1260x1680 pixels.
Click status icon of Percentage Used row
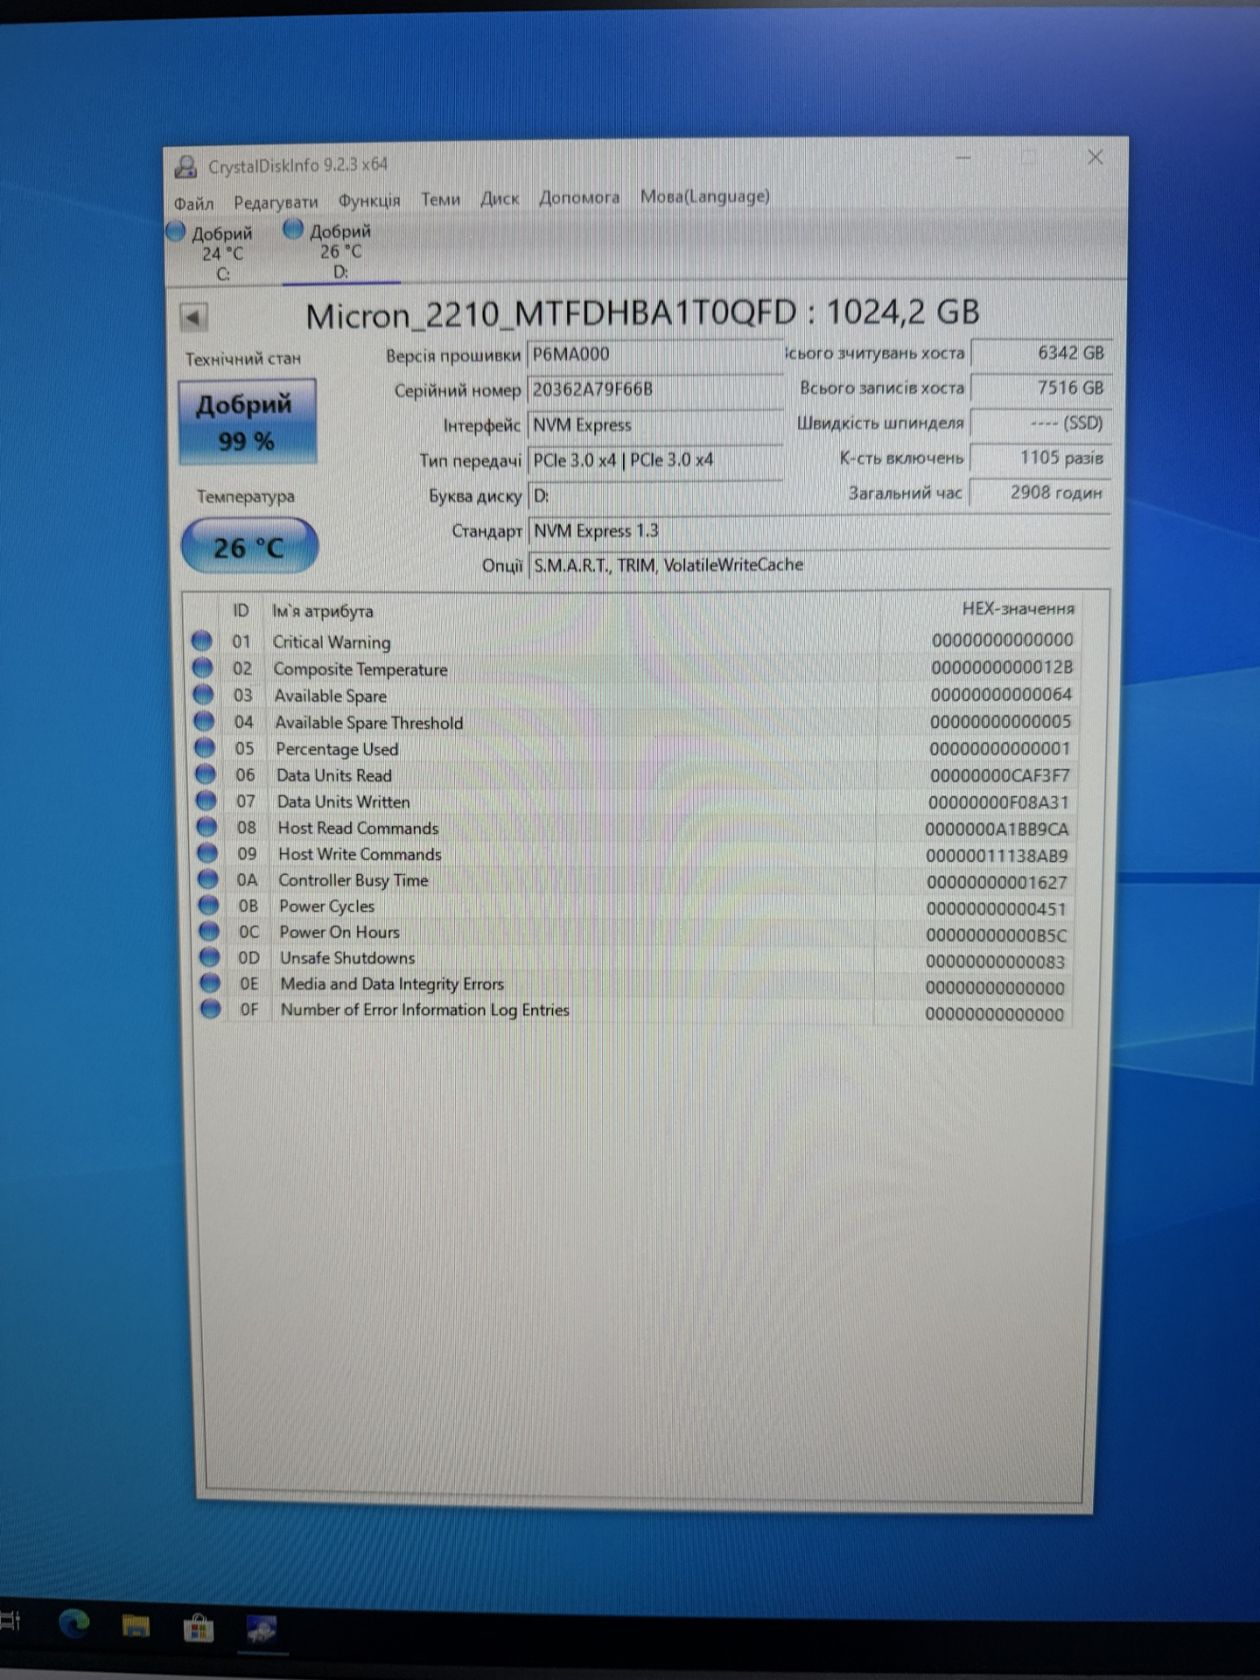pos(204,747)
